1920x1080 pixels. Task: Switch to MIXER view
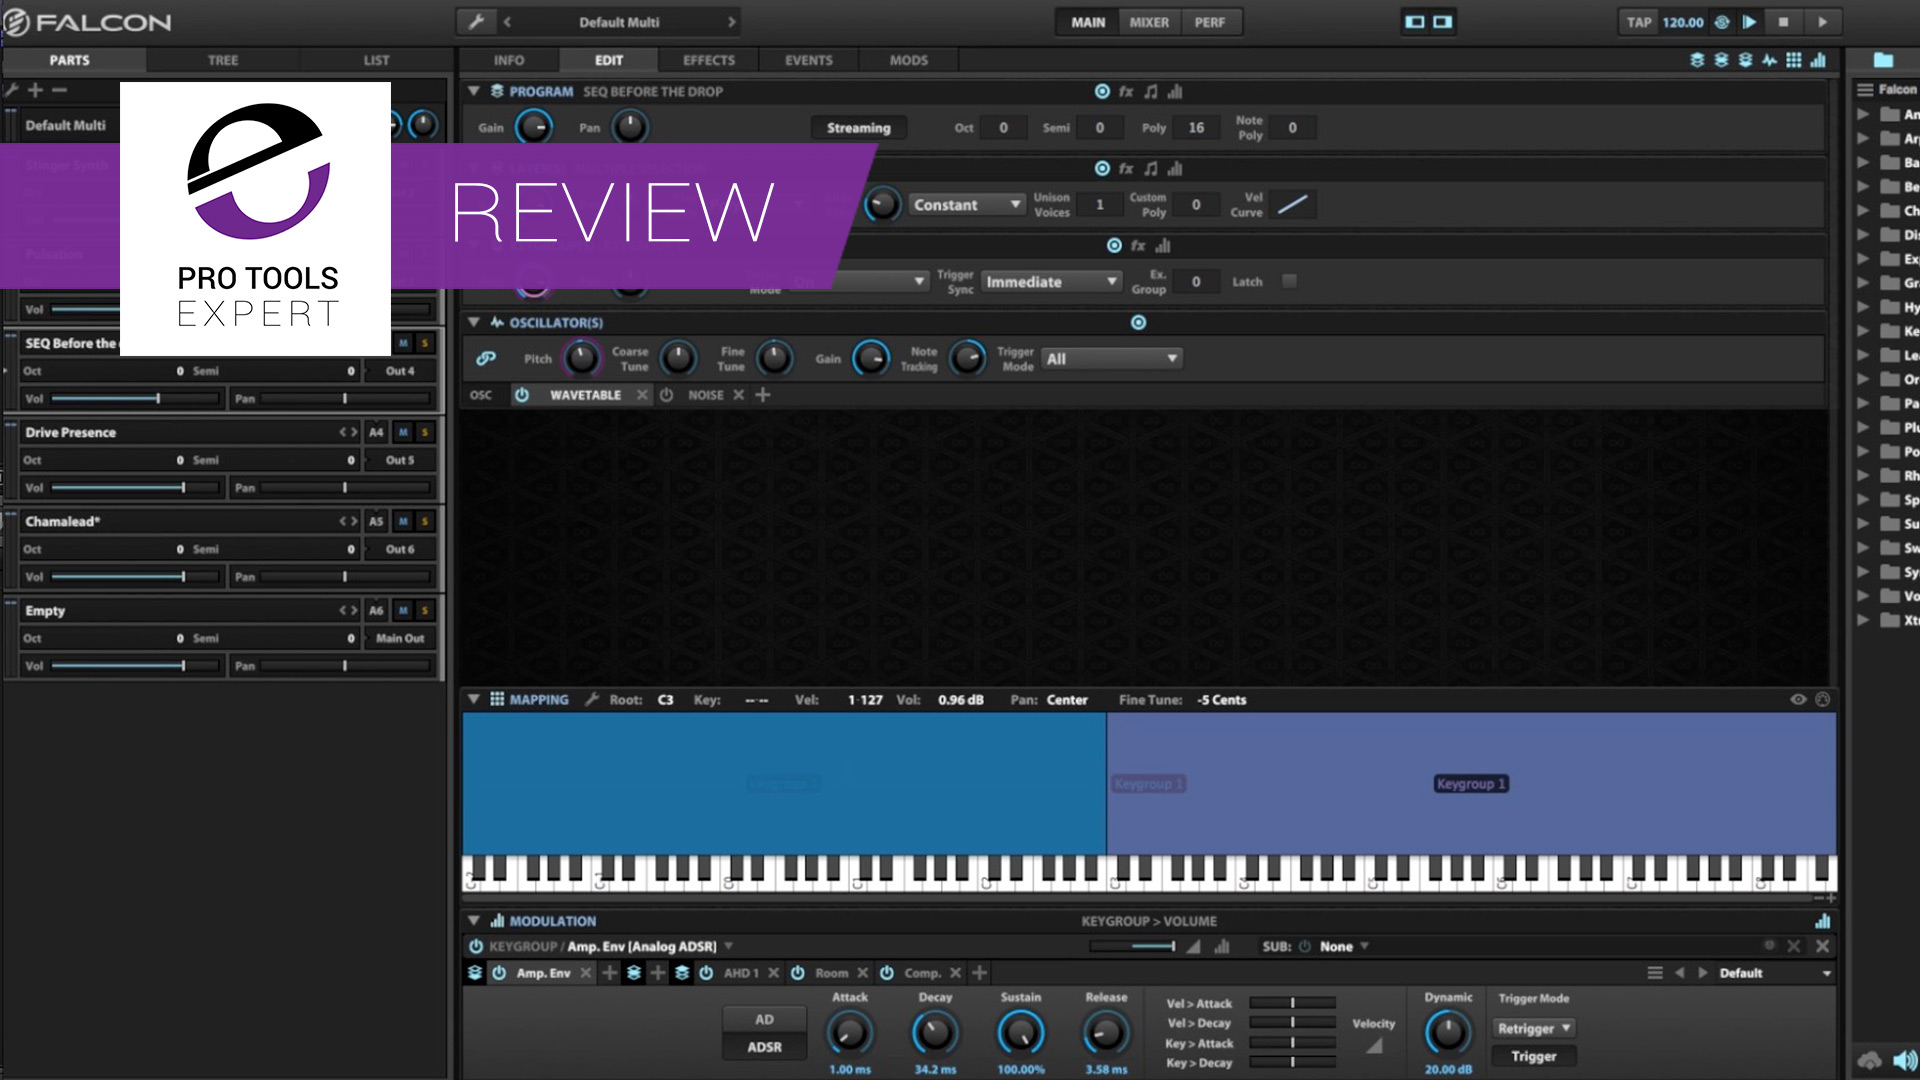click(x=1149, y=22)
